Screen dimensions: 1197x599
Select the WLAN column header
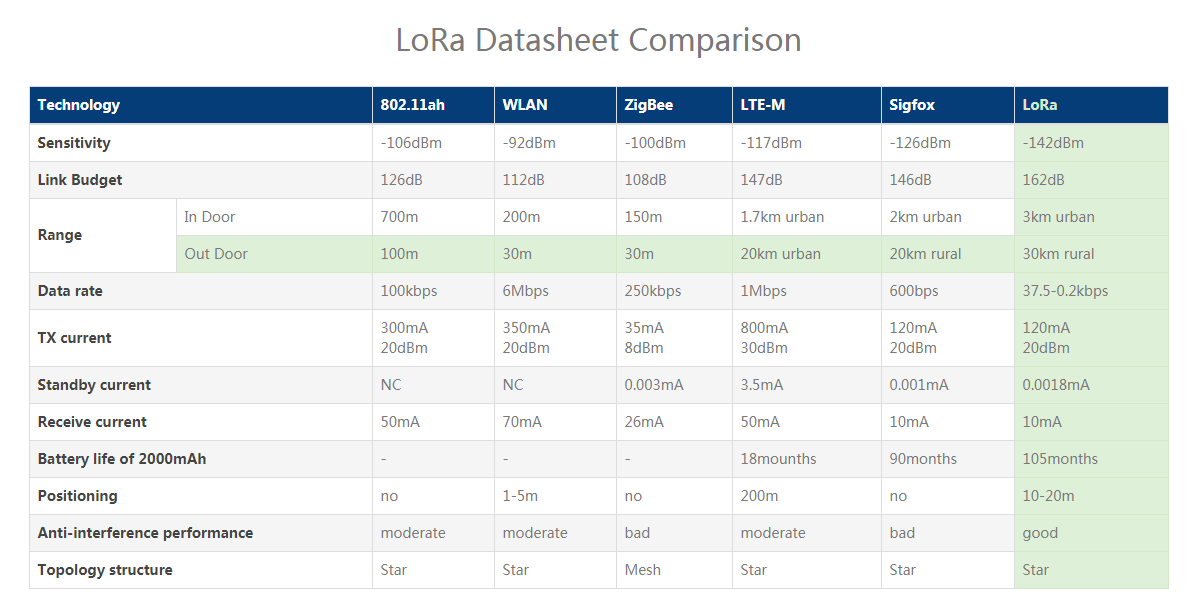(524, 105)
